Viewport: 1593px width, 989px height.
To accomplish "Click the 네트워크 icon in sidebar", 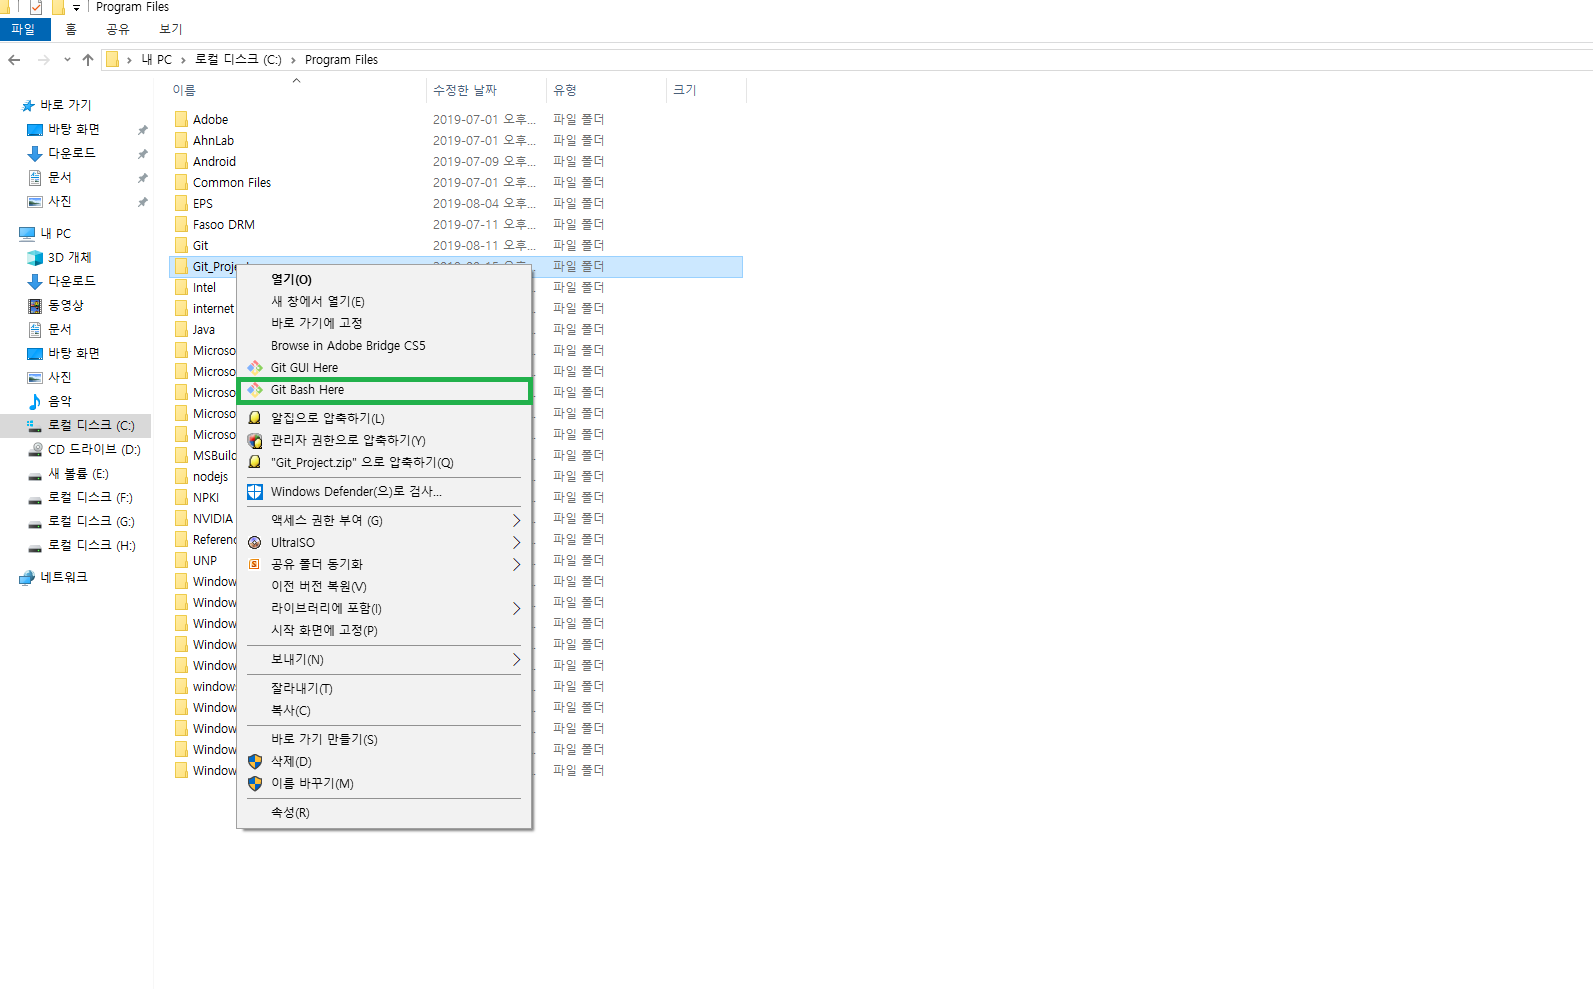I will click(x=27, y=578).
